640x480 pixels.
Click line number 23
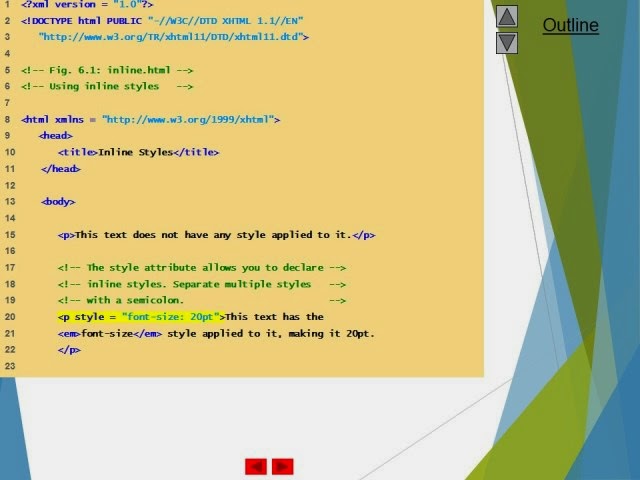click(10, 366)
